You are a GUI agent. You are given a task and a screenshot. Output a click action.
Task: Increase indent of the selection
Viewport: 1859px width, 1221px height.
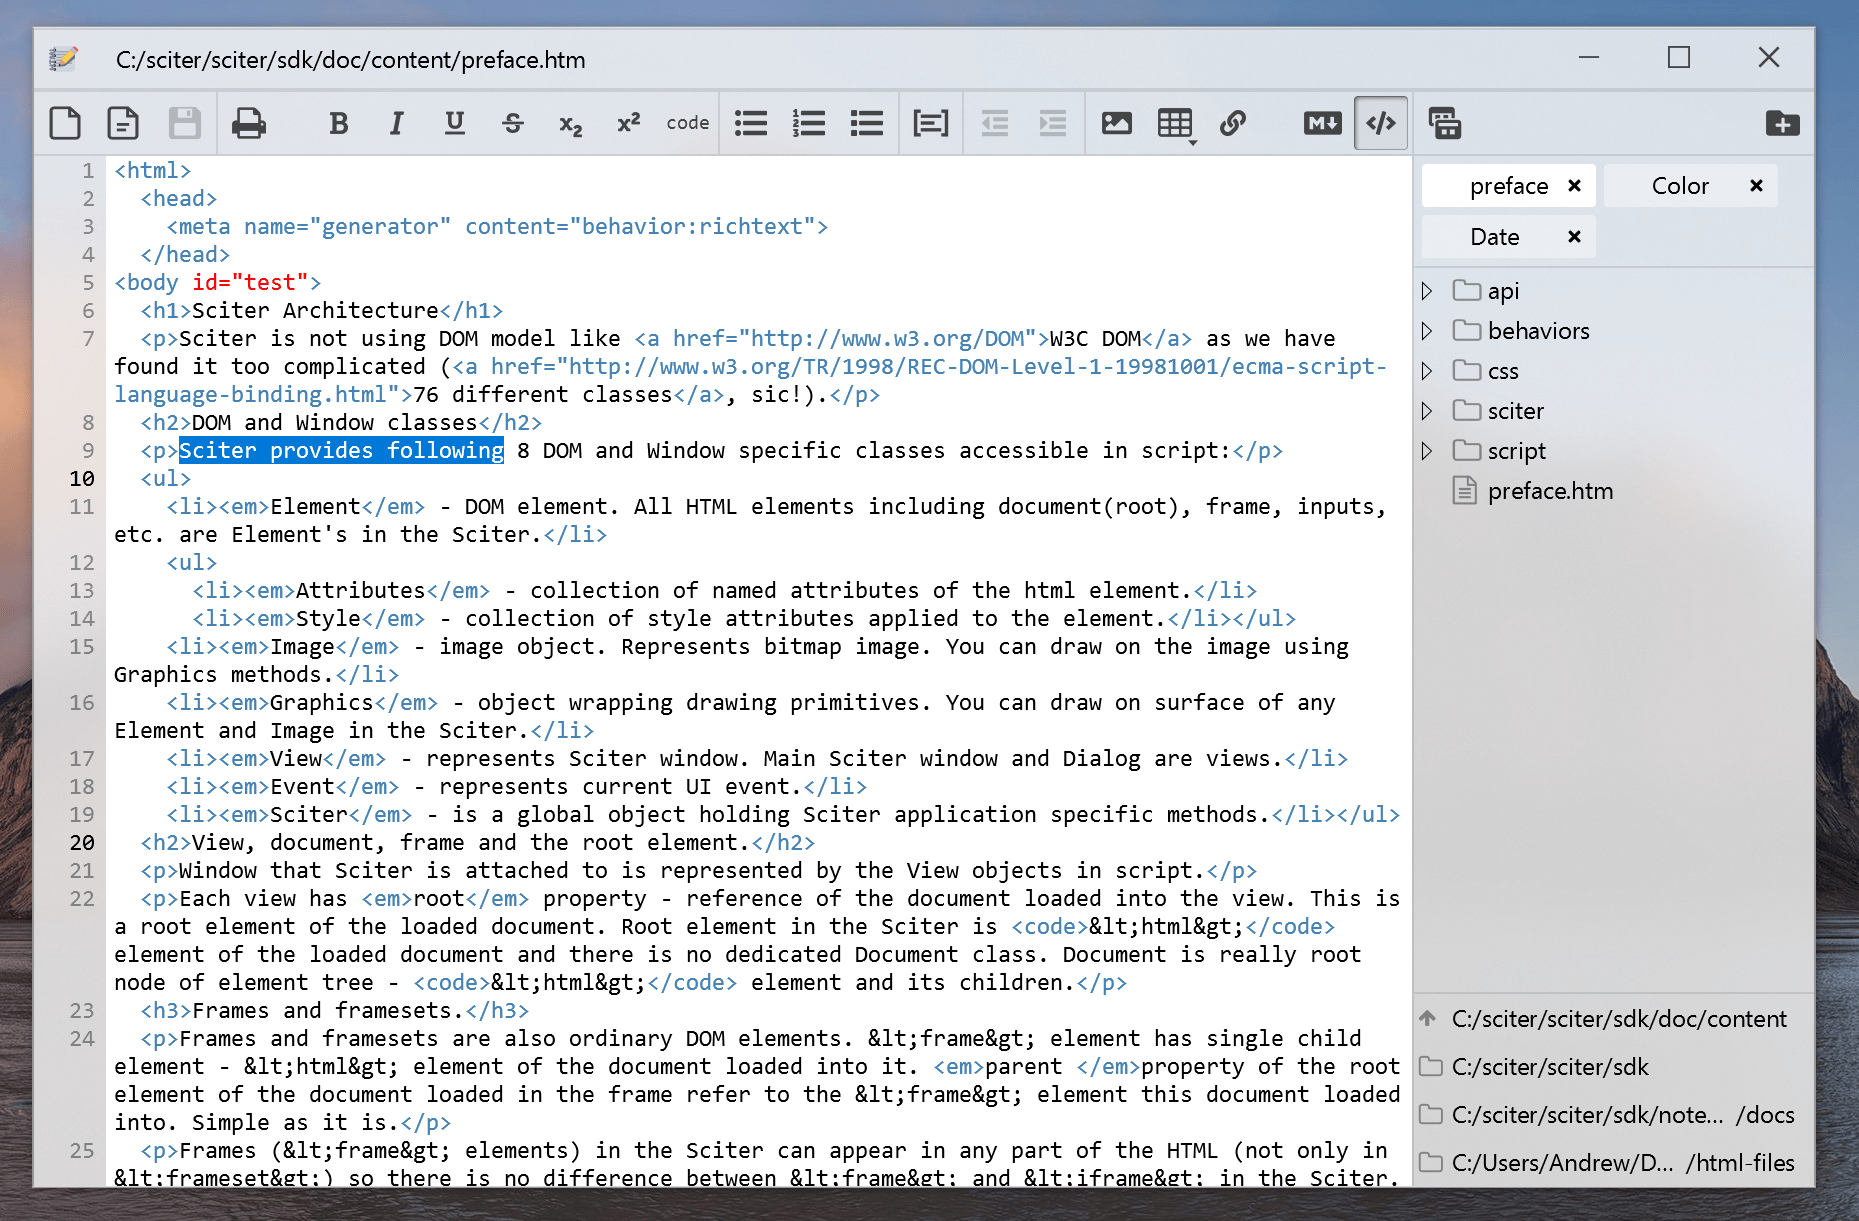click(x=1053, y=123)
